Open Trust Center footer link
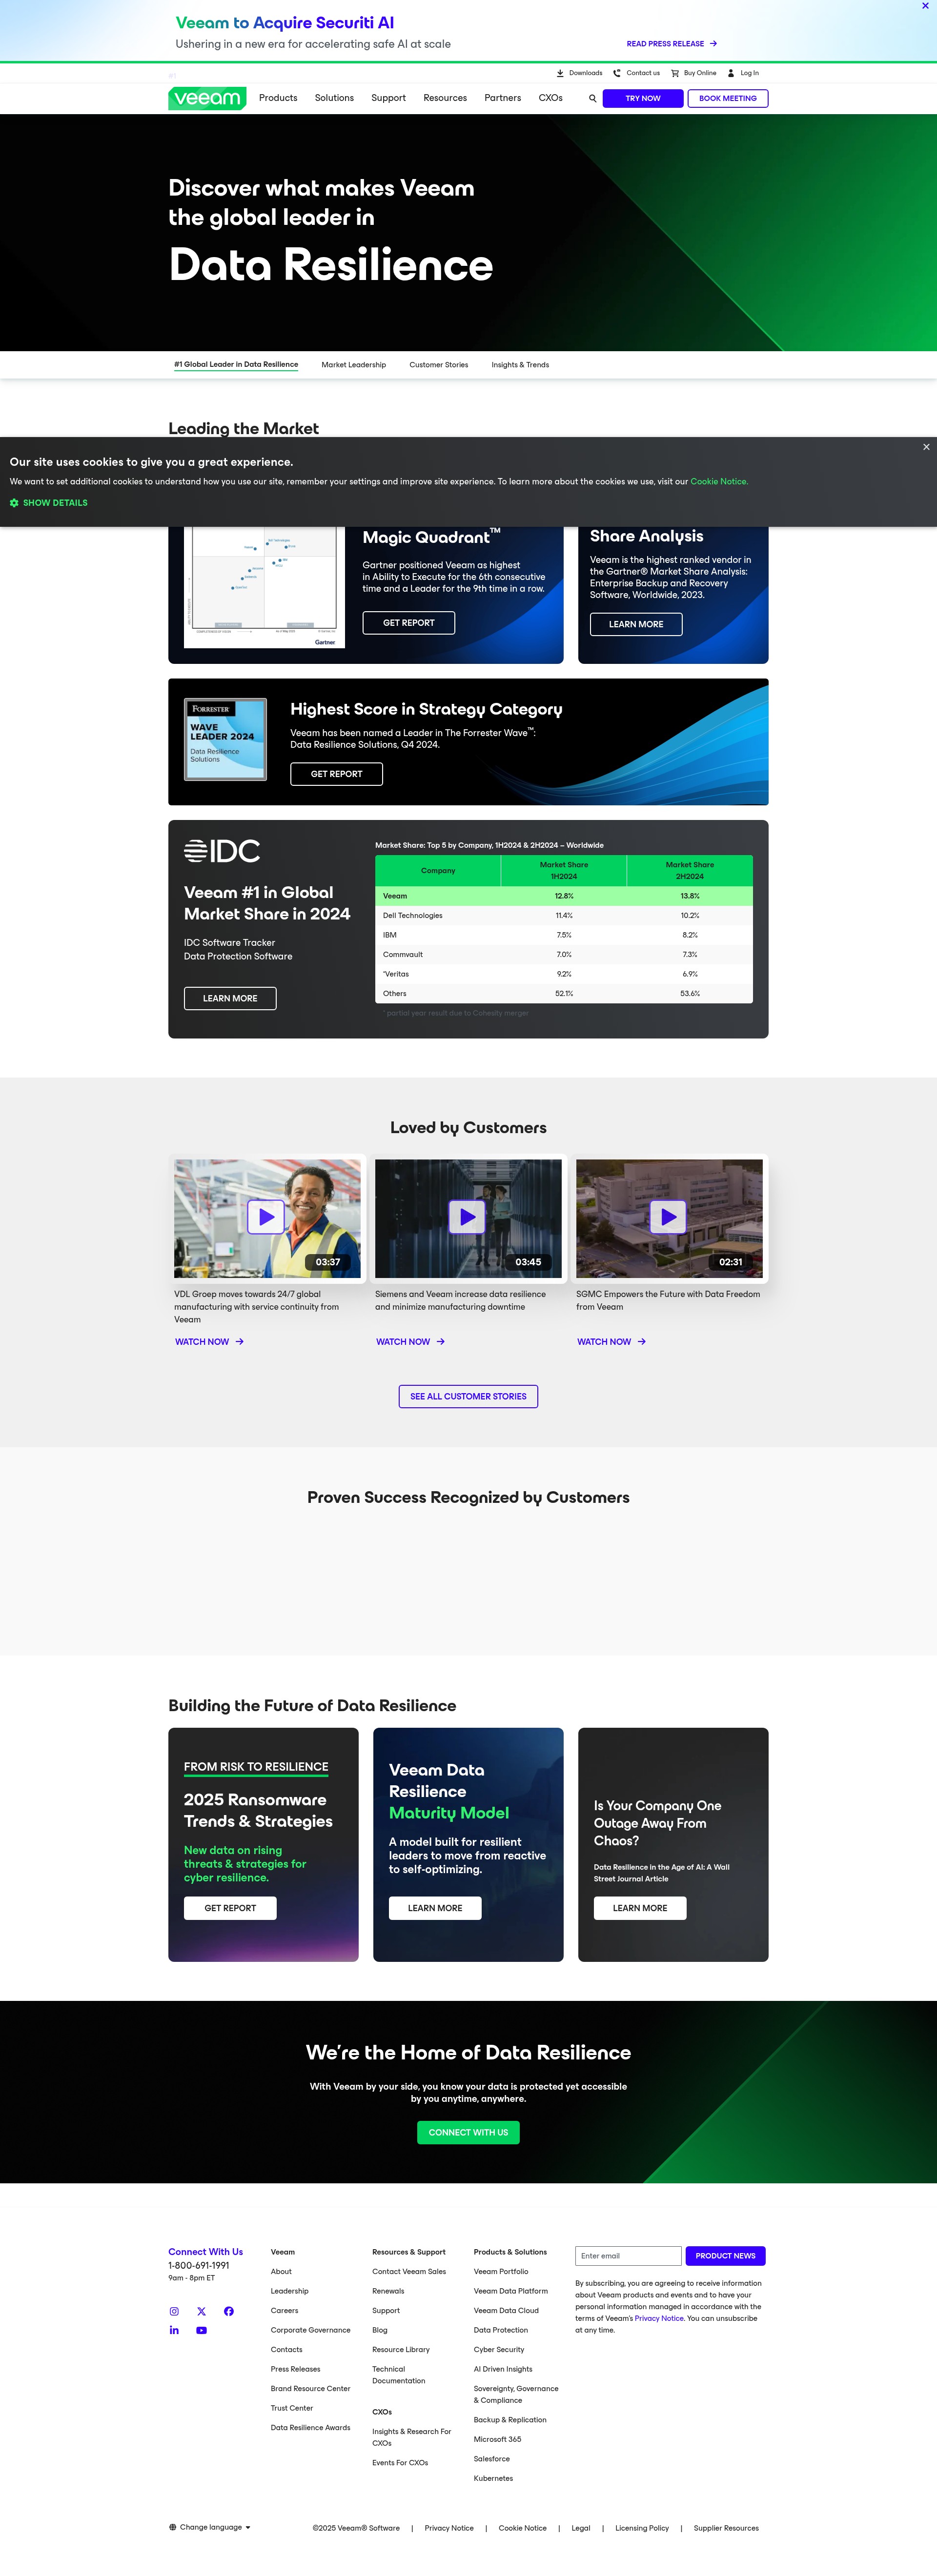 [292, 2408]
